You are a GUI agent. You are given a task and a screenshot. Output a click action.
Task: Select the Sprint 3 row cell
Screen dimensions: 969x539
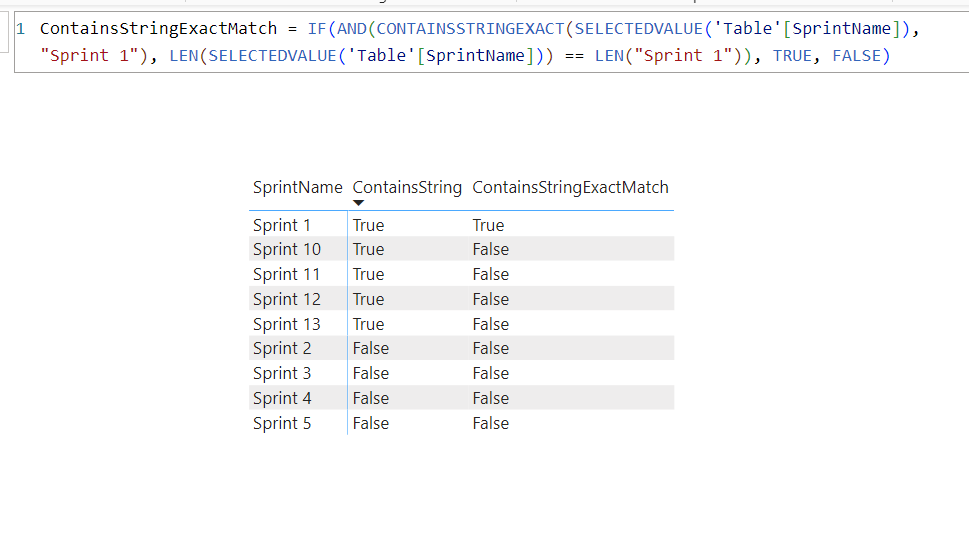[x=282, y=373]
